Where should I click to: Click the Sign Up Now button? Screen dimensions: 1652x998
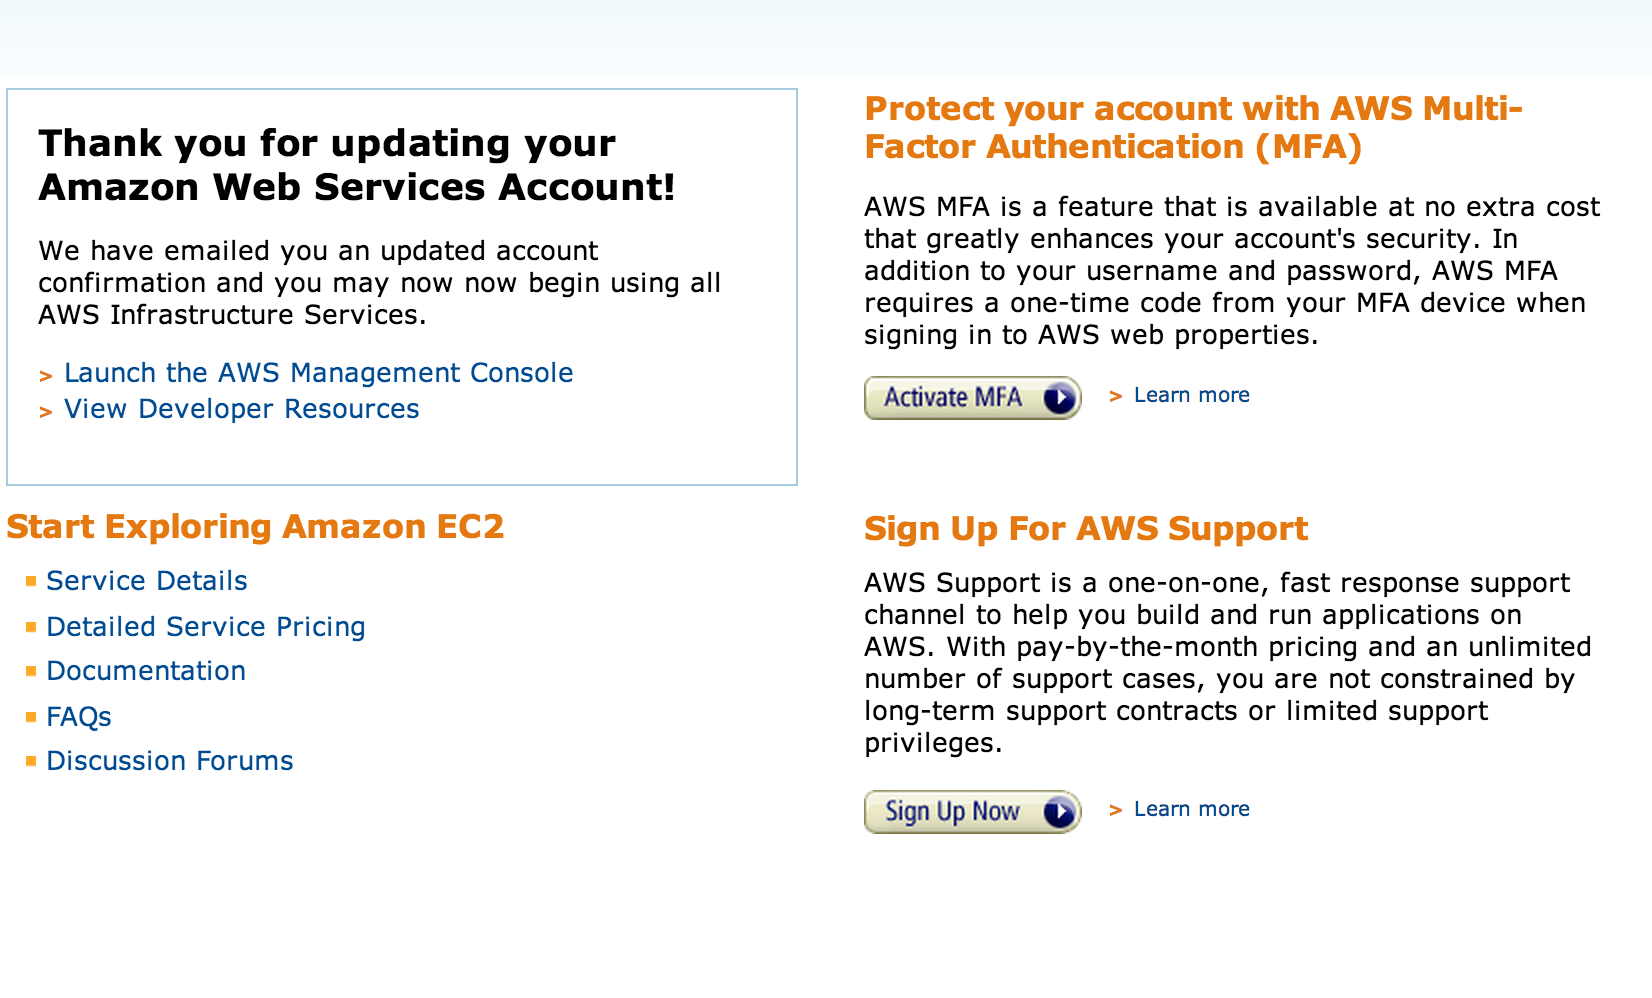coord(972,812)
